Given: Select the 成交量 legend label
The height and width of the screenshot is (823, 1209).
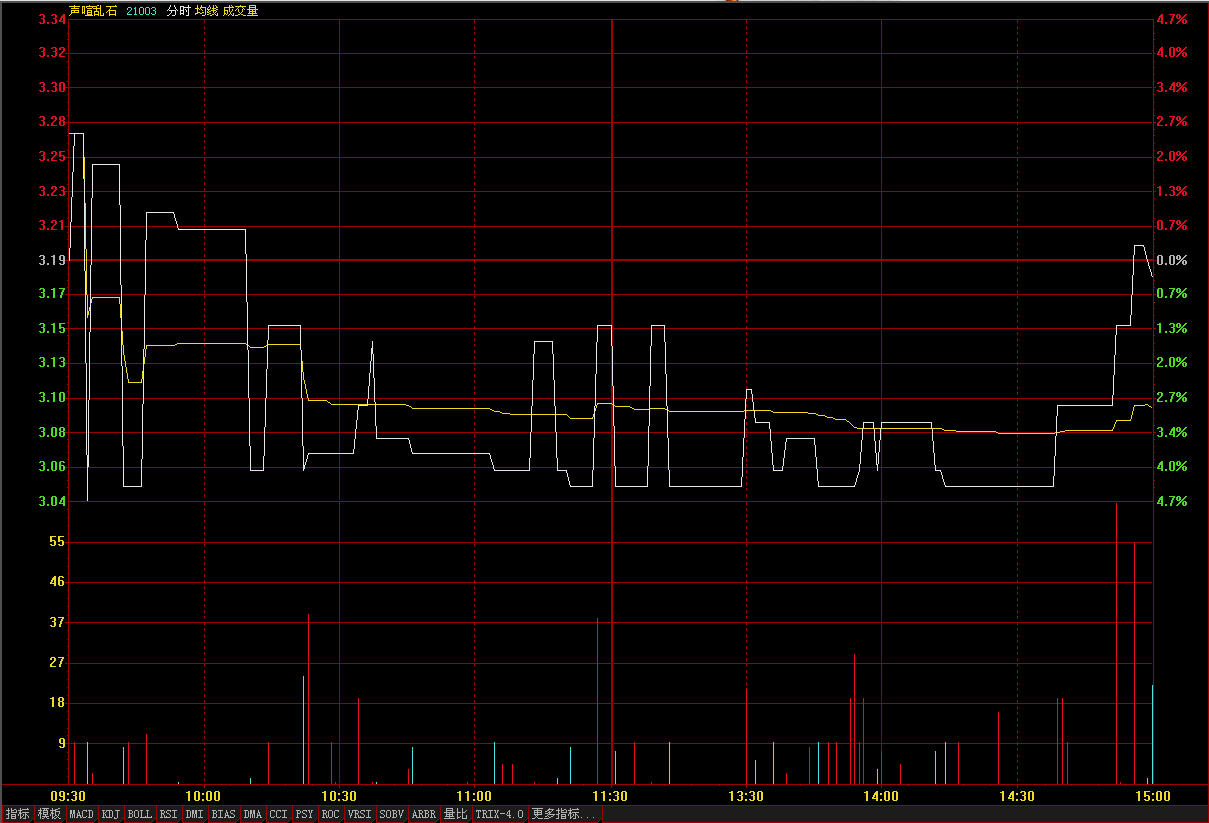Looking at the screenshot, I should tap(240, 11).
